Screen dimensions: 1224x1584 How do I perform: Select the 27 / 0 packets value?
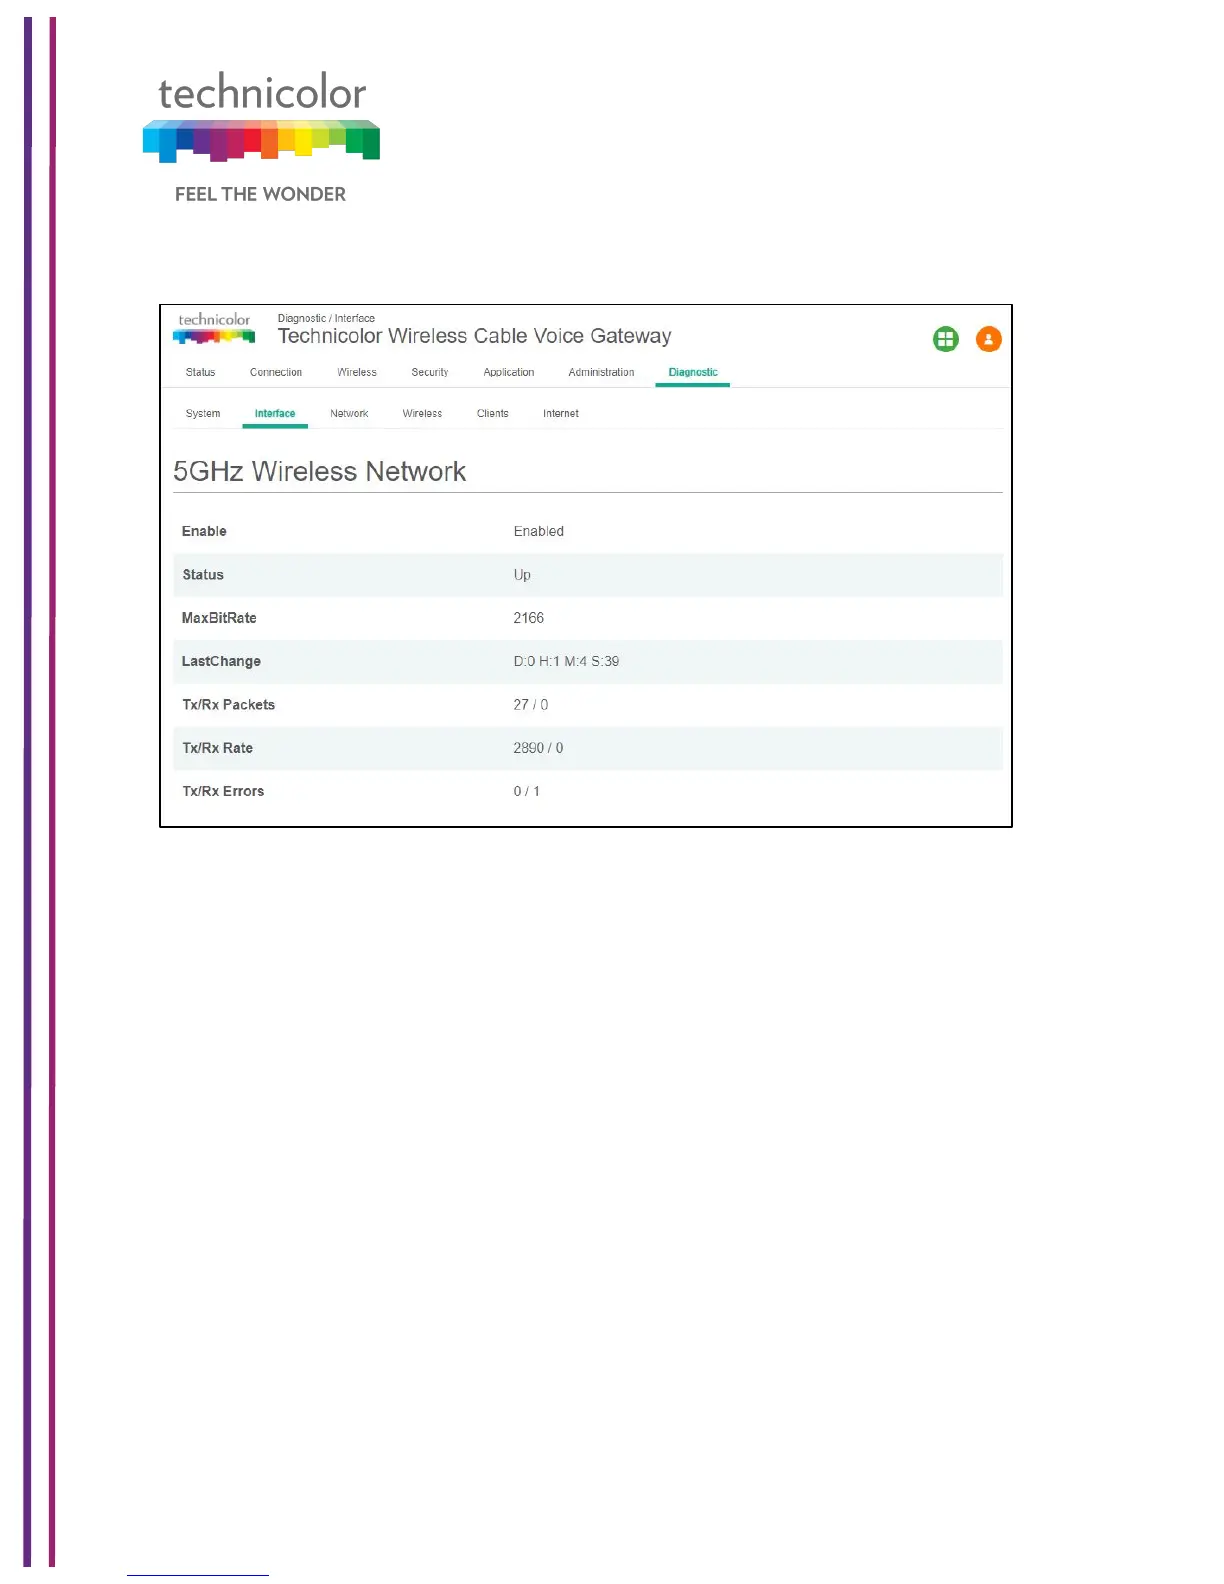coord(531,705)
